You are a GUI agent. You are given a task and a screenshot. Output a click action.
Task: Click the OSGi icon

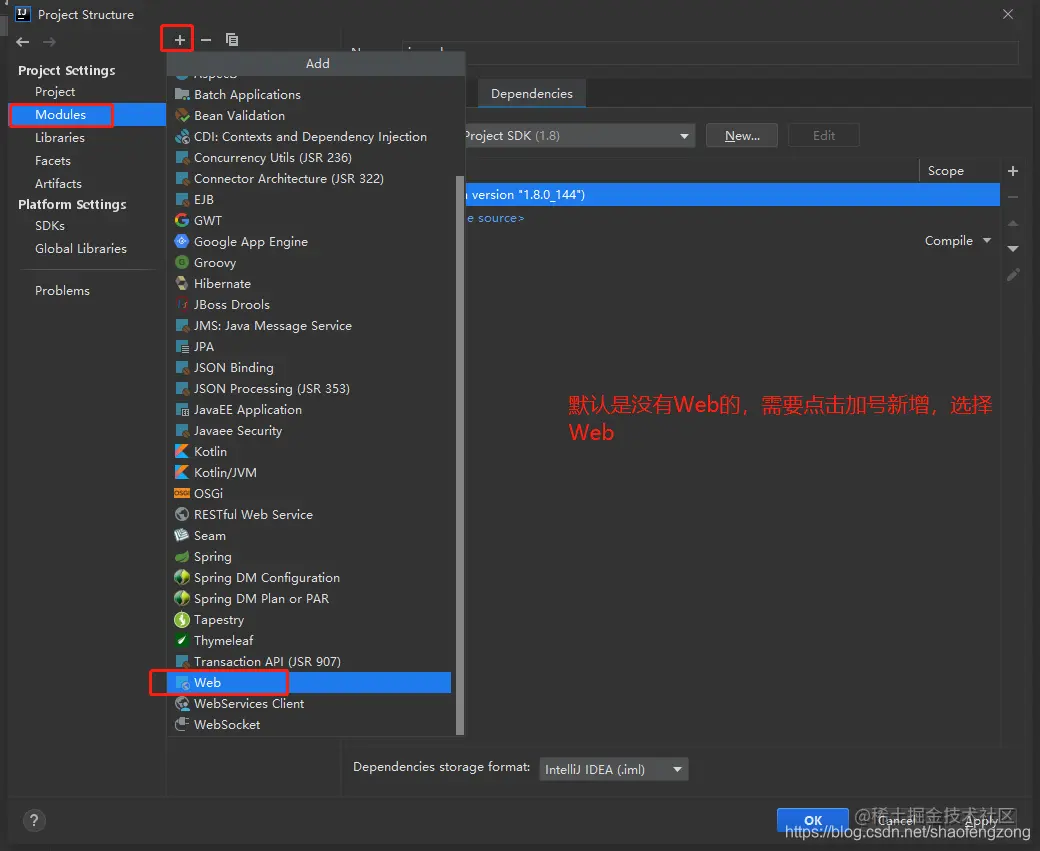pyautogui.click(x=182, y=493)
